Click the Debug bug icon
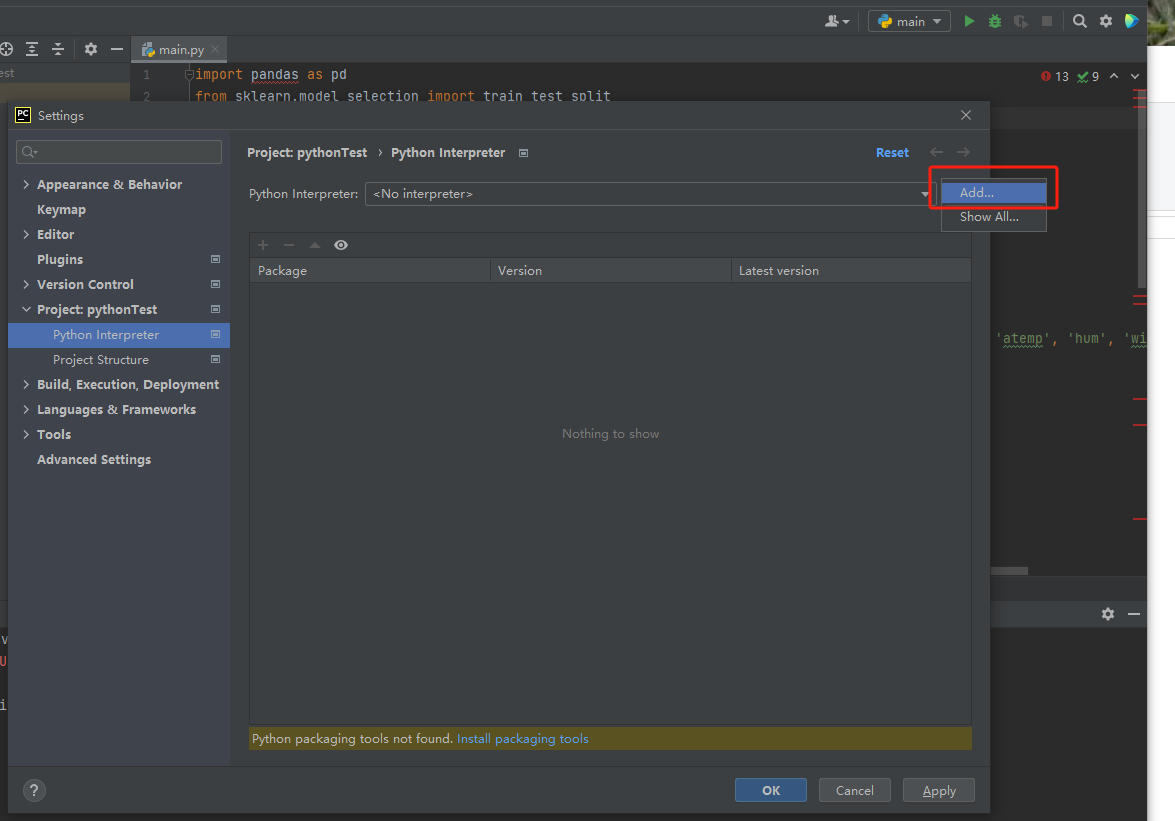Viewport: 1175px width, 821px height. (994, 21)
